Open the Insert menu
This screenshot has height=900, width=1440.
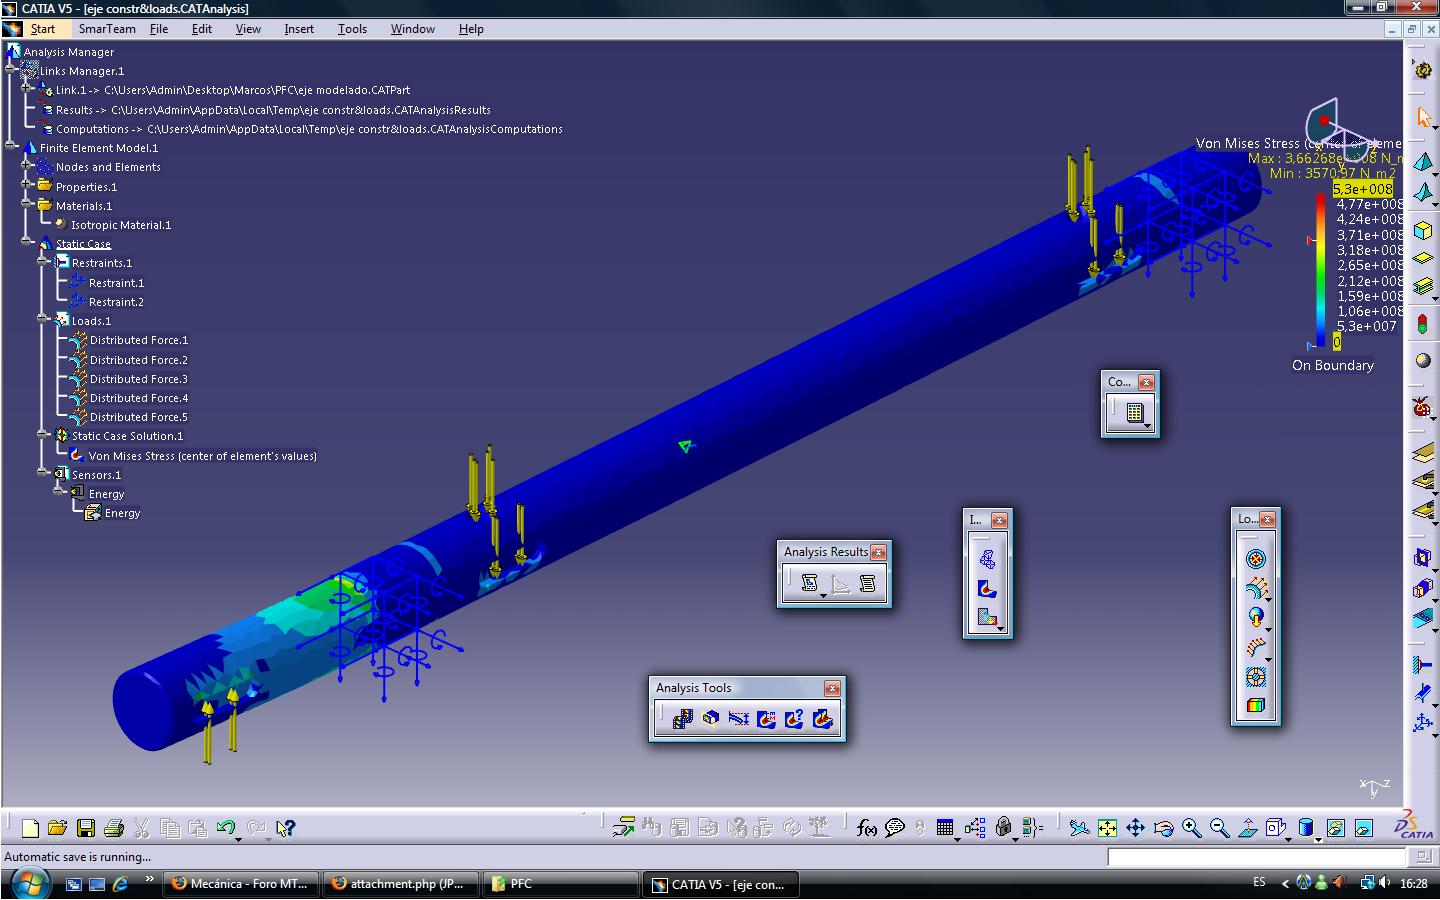pyautogui.click(x=299, y=29)
